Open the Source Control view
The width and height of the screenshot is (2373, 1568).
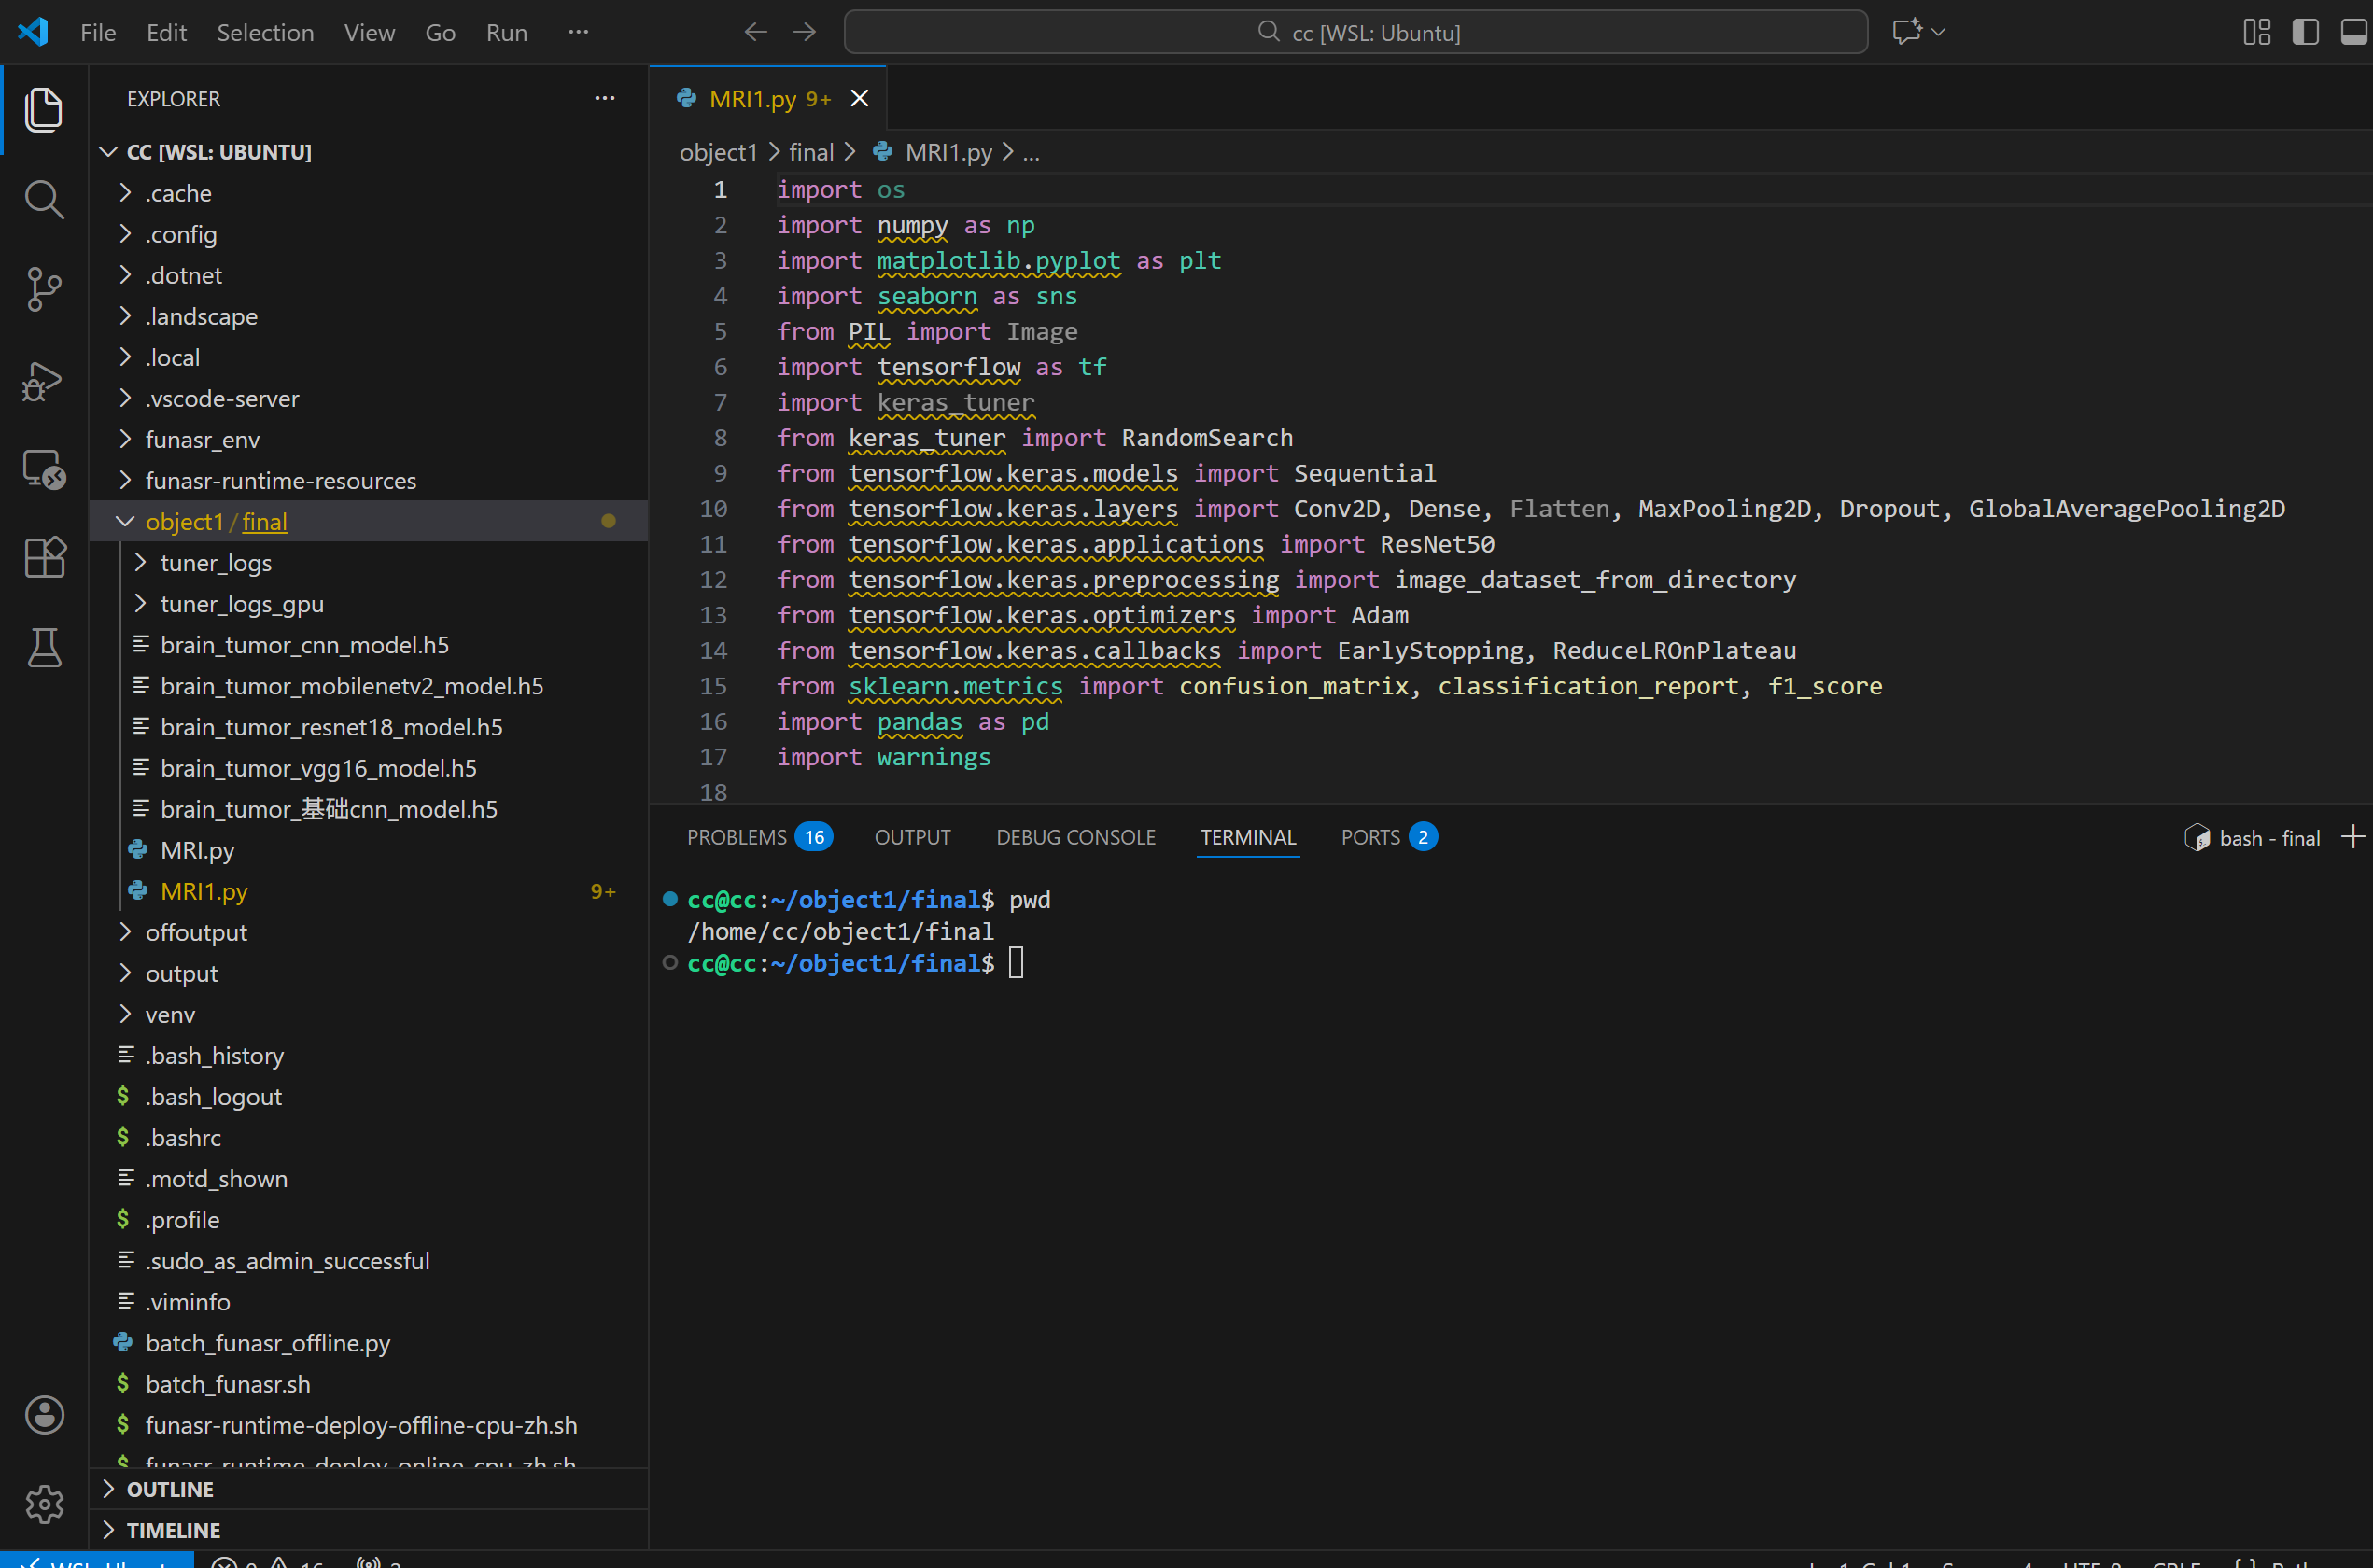tap(44, 290)
